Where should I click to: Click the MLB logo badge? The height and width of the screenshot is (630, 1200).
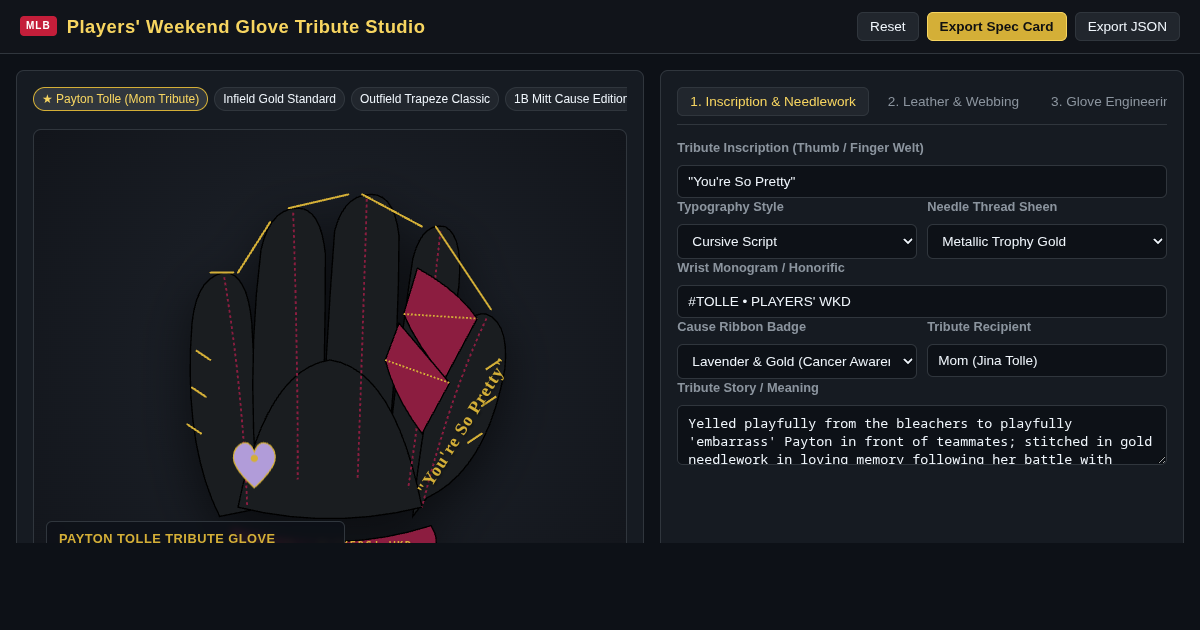(38, 26)
